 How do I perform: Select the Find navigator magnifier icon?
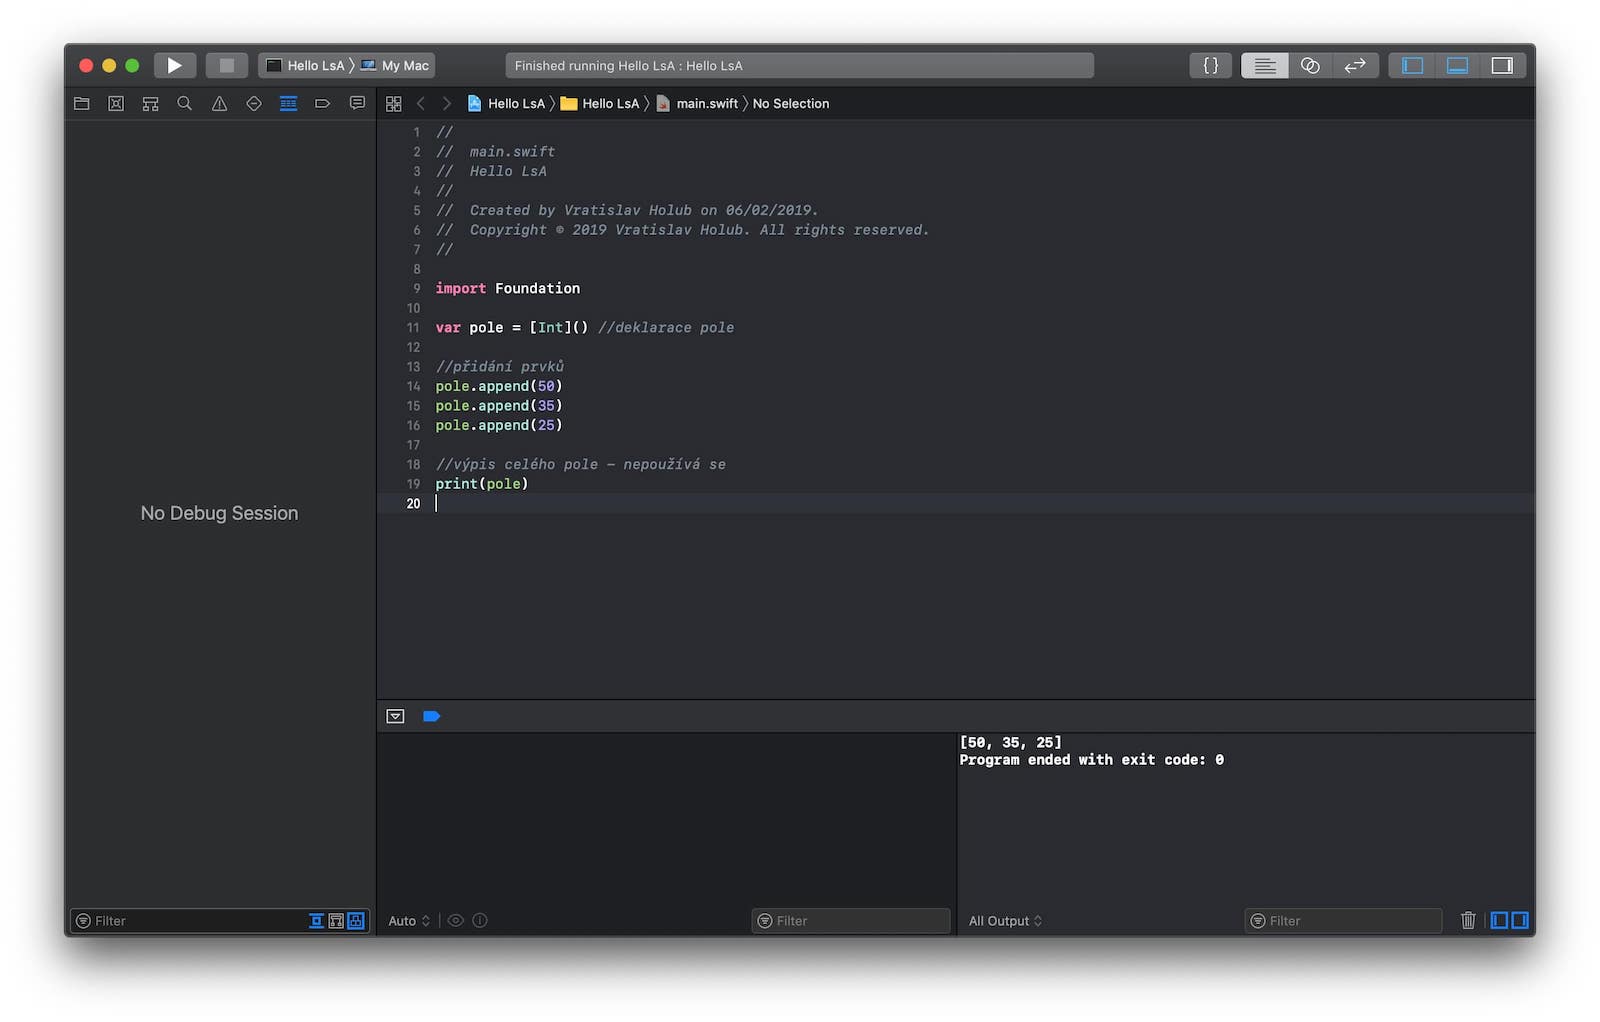click(184, 103)
